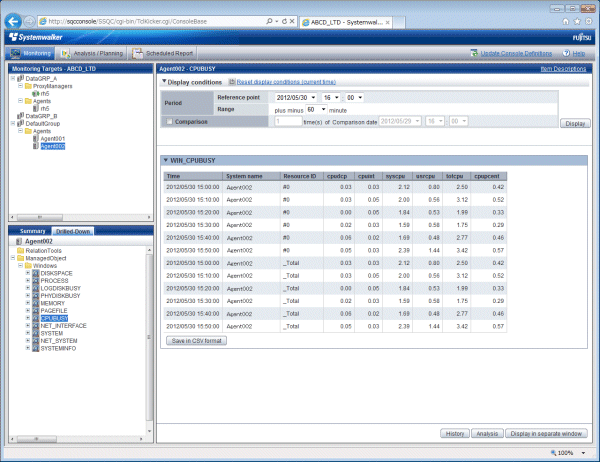Click the Update Console Definitions icon
This screenshot has height=462, width=600.
coord(474,53)
